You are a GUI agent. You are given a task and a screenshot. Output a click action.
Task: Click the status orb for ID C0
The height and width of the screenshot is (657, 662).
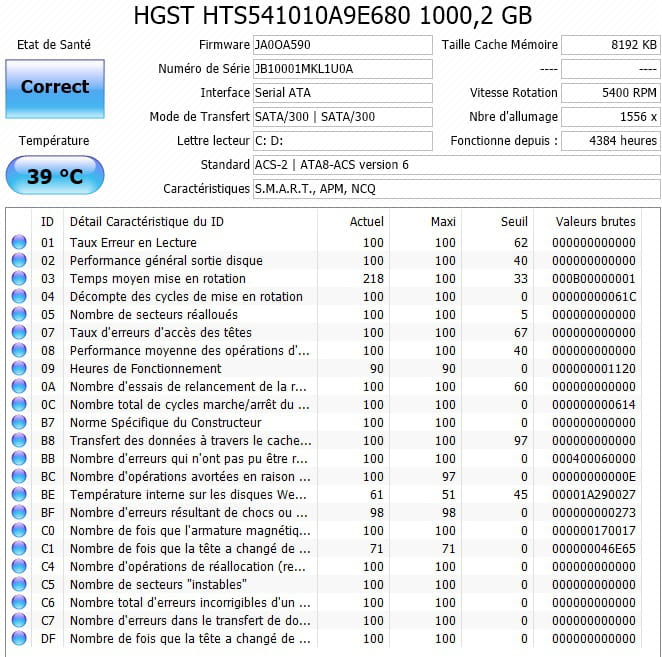[x=19, y=530]
